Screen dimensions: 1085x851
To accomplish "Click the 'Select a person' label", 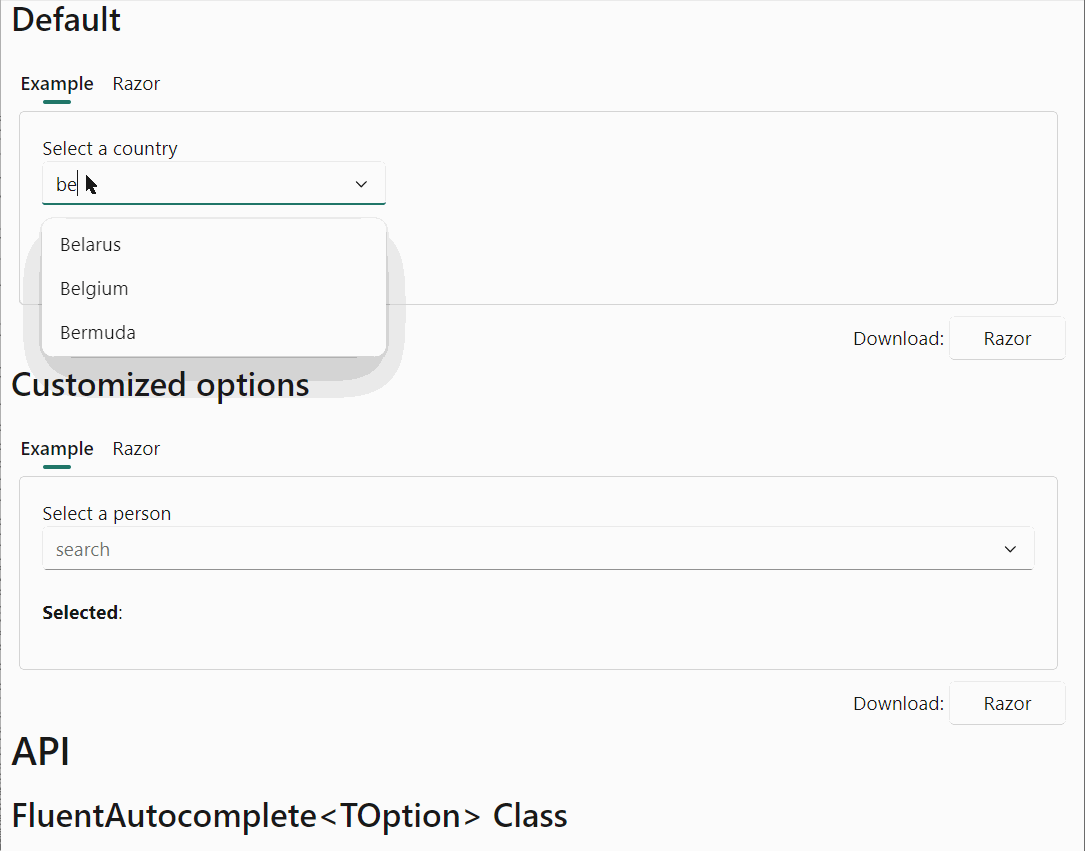I will (x=106, y=513).
